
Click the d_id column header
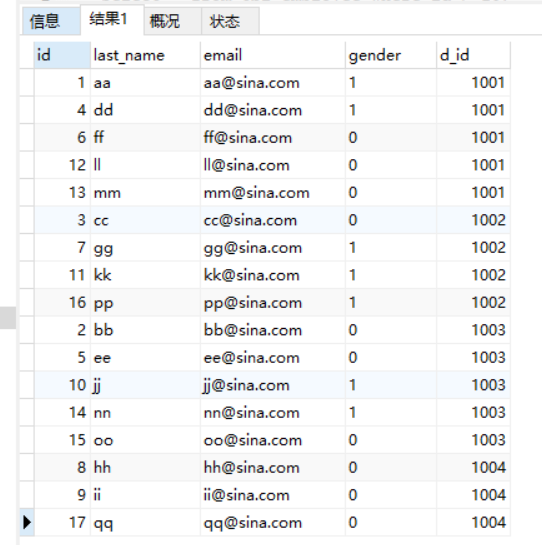pyautogui.click(x=474, y=55)
